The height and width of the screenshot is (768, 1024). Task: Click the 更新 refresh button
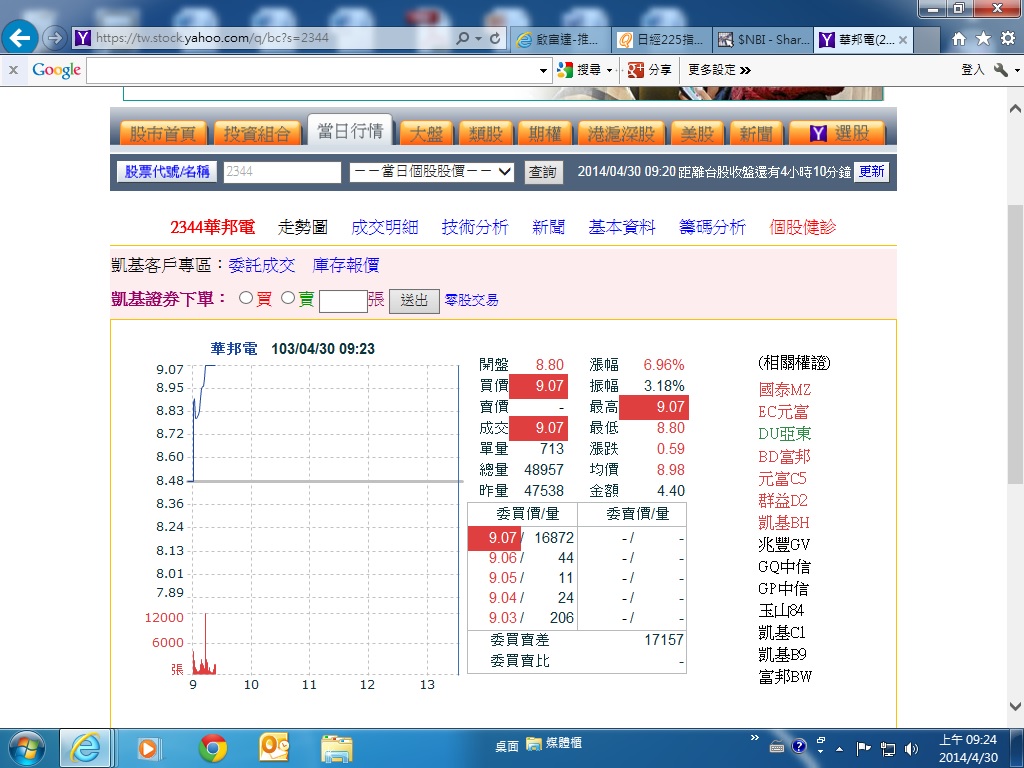click(871, 172)
